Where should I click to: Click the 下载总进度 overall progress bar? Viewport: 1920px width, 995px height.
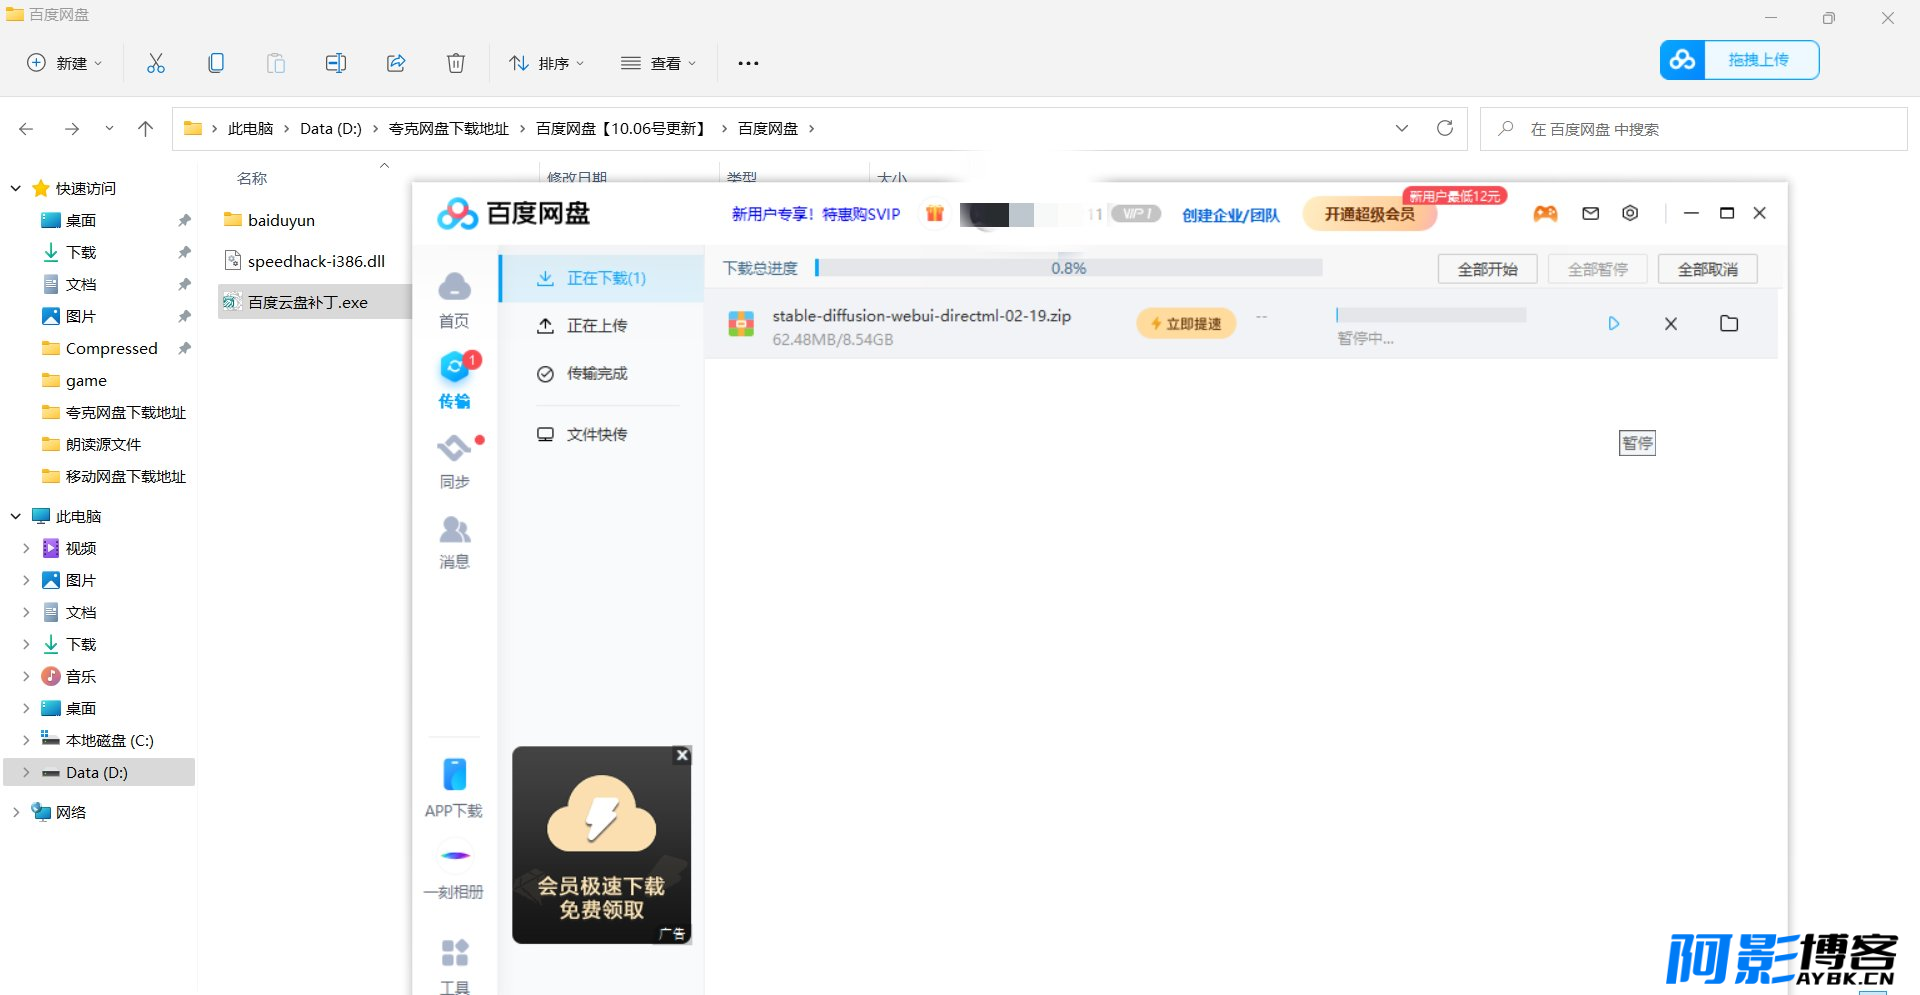pyautogui.click(x=1068, y=268)
